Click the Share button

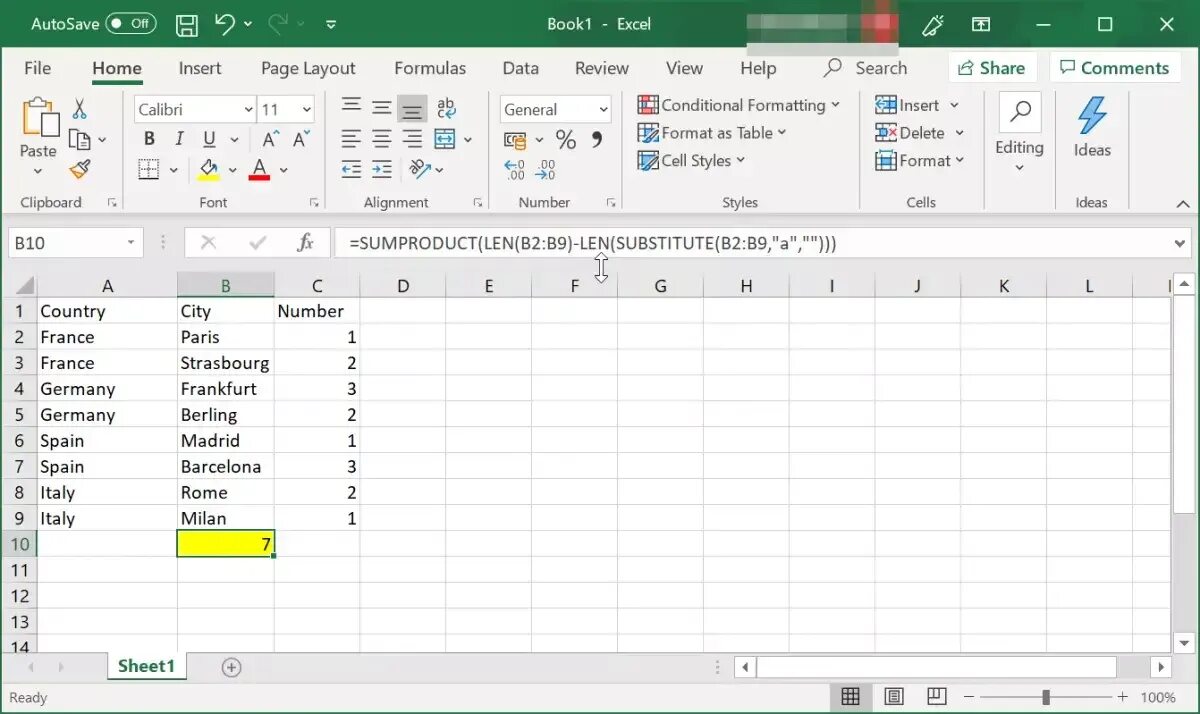click(x=991, y=68)
